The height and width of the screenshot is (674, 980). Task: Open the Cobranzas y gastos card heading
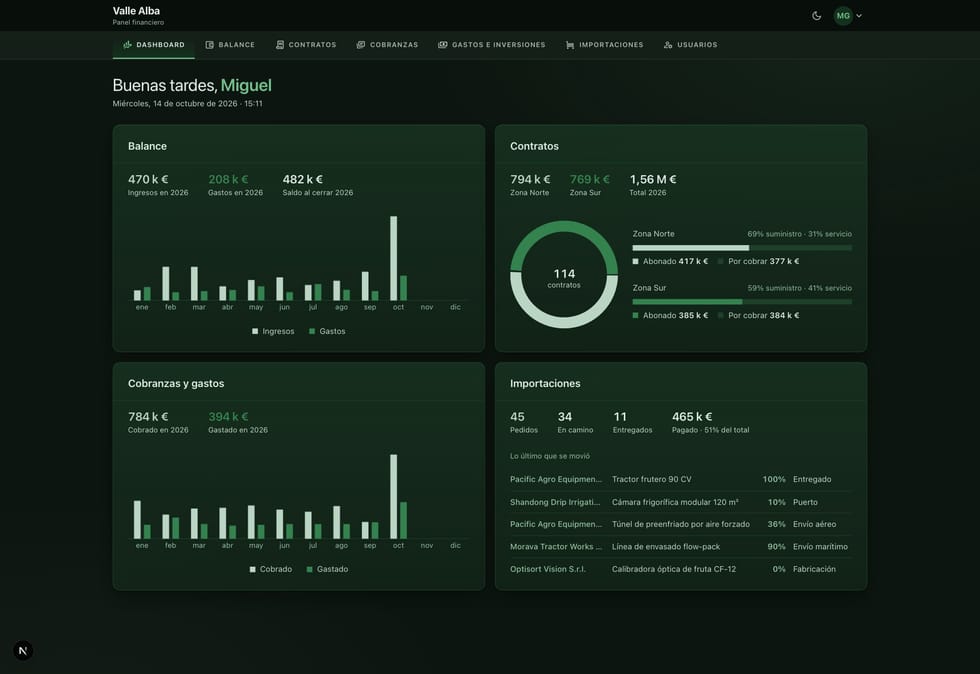click(x=176, y=384)
